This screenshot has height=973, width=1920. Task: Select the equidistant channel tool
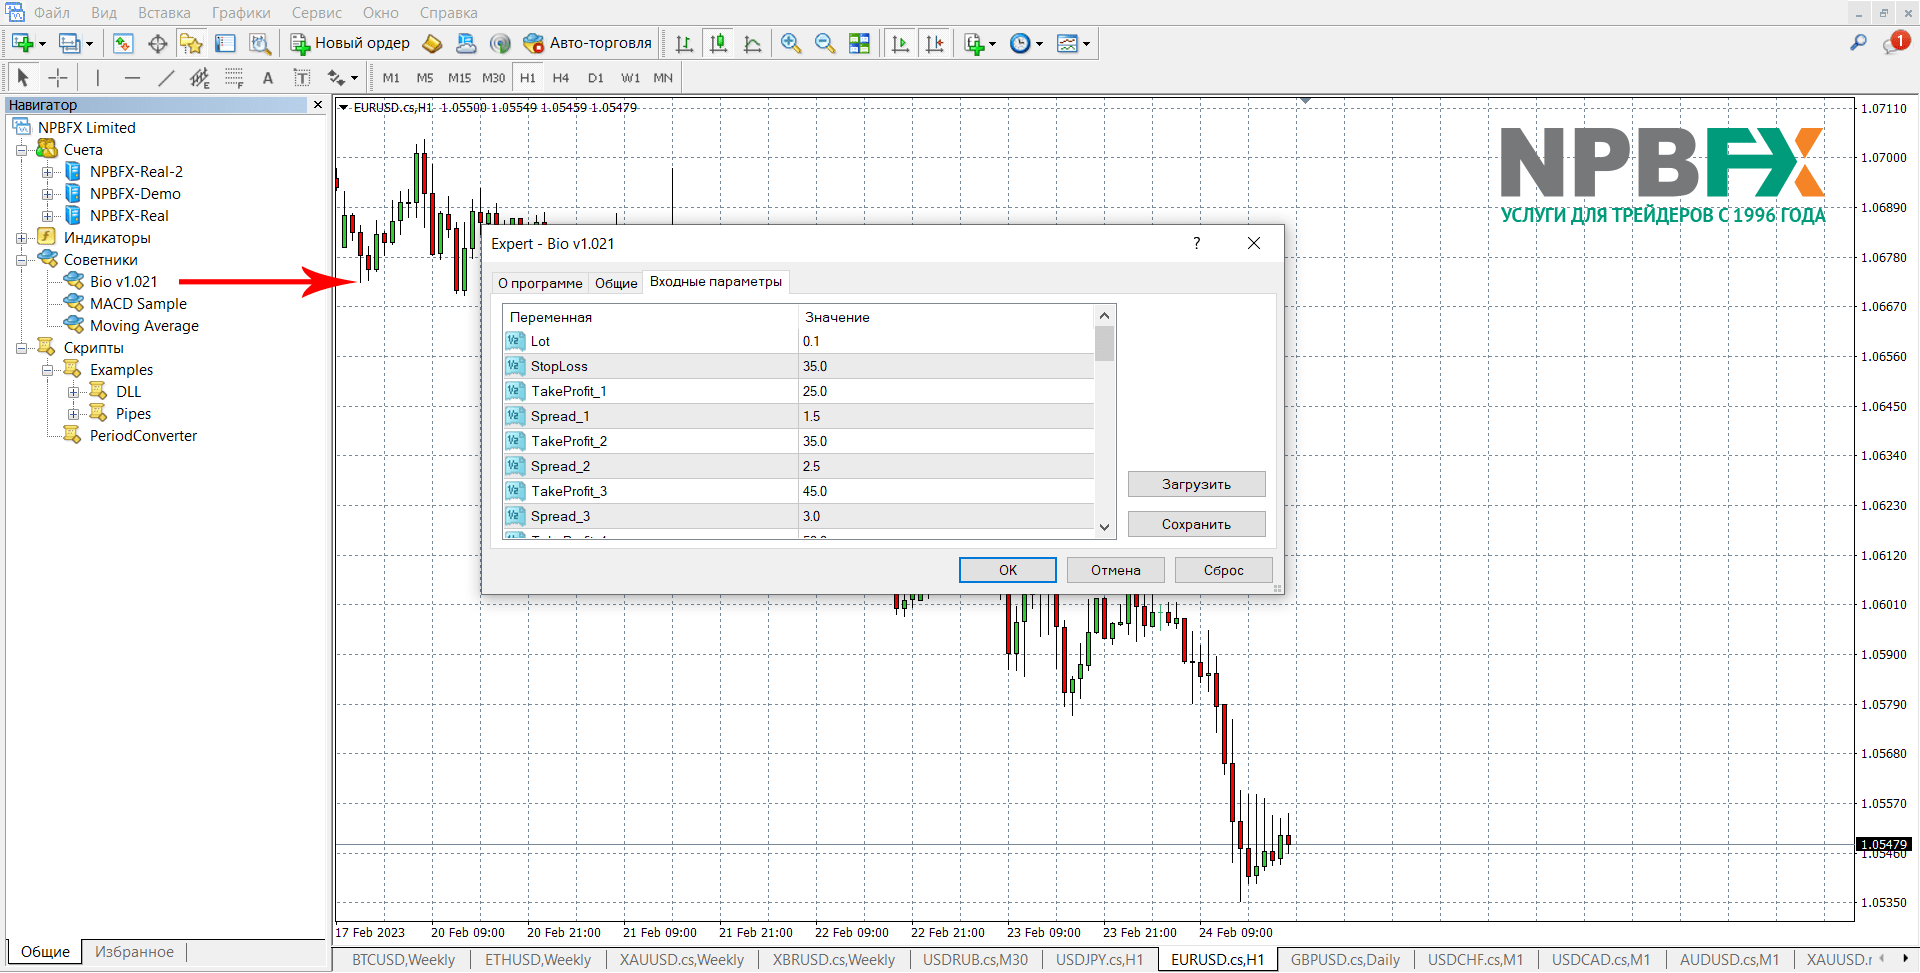[200, 77]
